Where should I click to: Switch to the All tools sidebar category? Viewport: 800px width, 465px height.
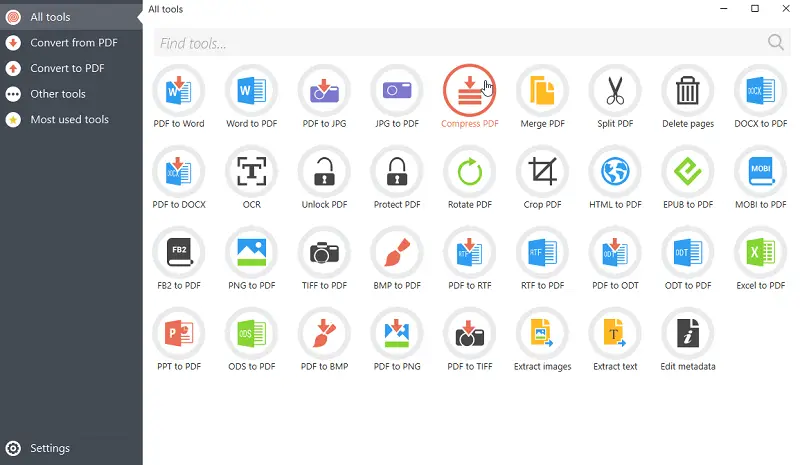point(71,17)
